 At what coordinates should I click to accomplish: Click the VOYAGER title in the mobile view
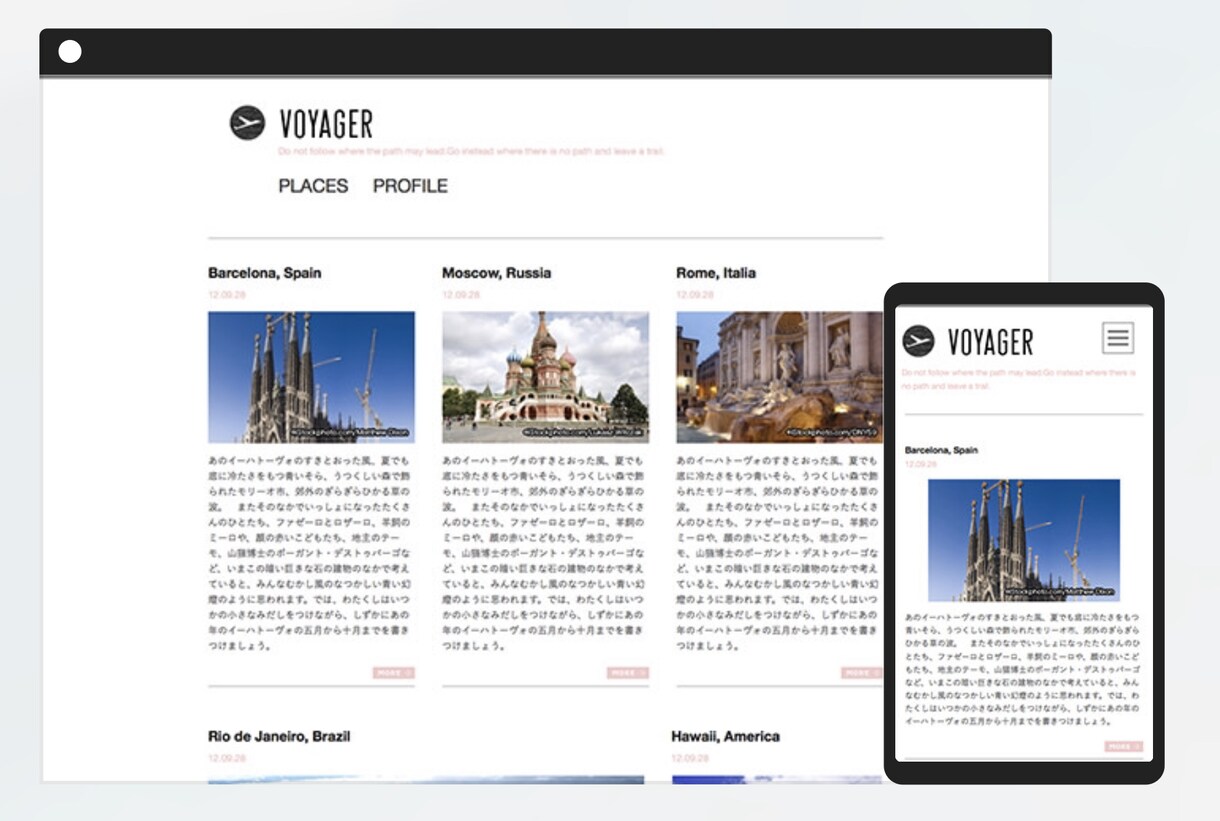(990, 342)
